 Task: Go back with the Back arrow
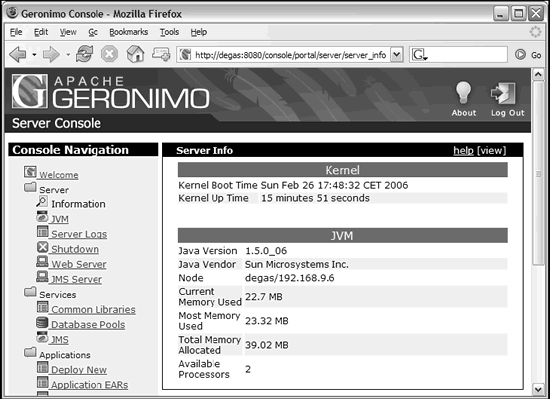tap(18, 55)
